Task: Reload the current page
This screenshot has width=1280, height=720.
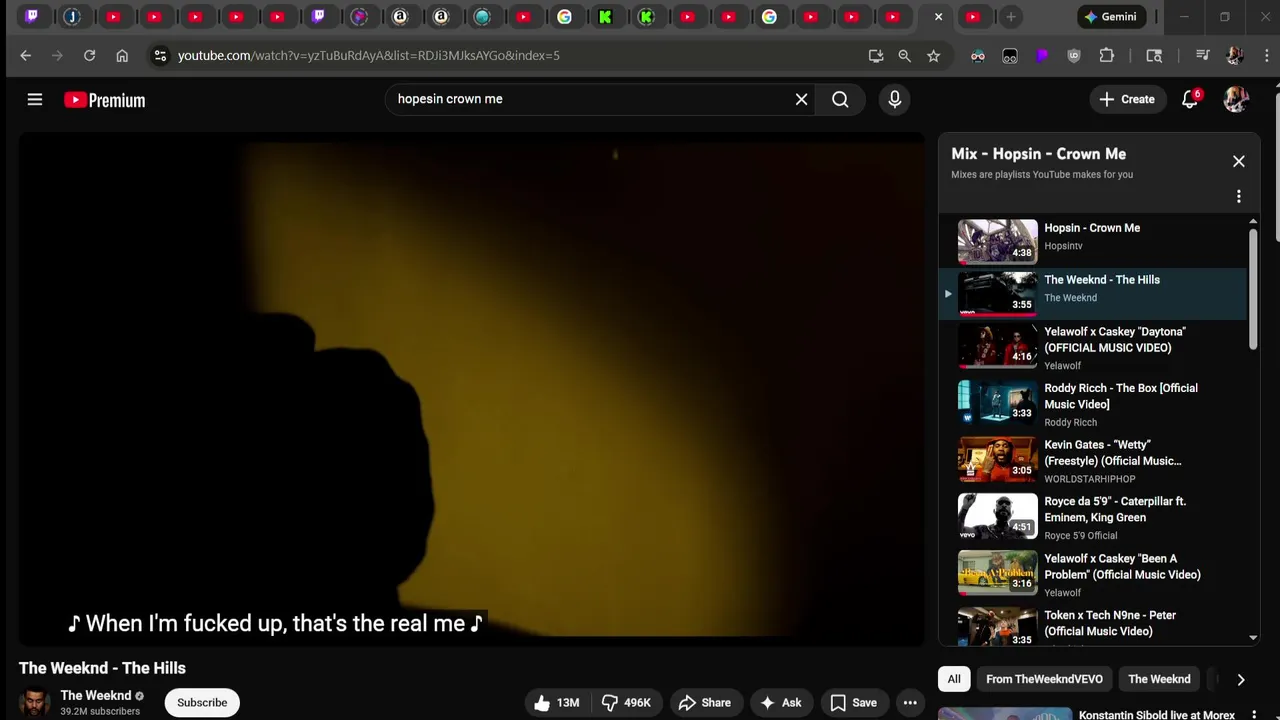Action: [89, 55]
